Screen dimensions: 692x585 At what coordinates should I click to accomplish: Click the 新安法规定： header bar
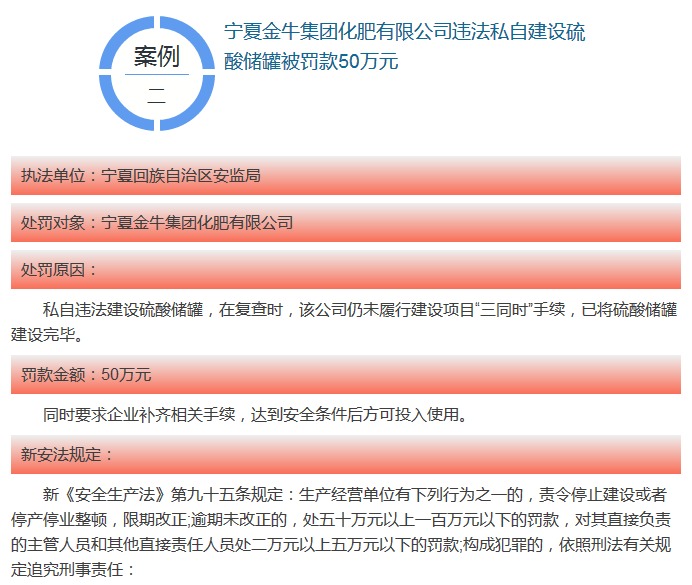346,454
